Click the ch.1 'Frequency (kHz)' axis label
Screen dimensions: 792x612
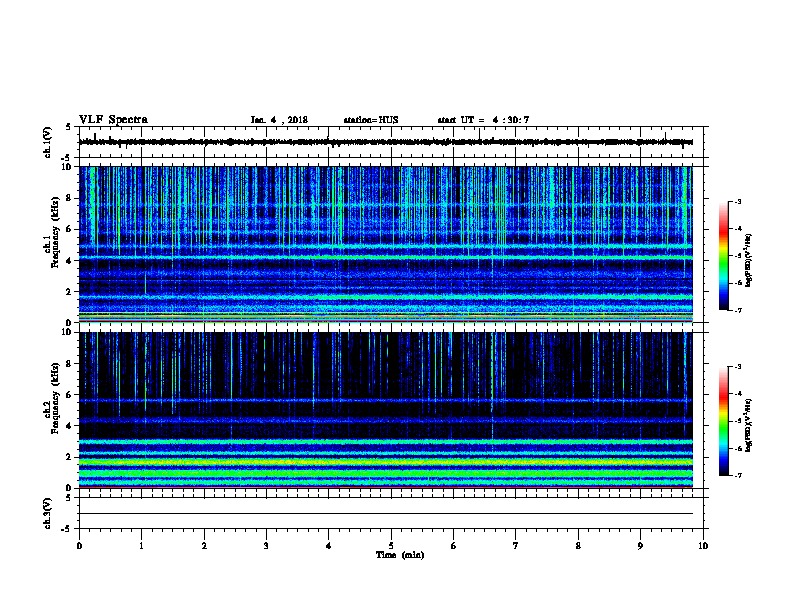(56, 232)
